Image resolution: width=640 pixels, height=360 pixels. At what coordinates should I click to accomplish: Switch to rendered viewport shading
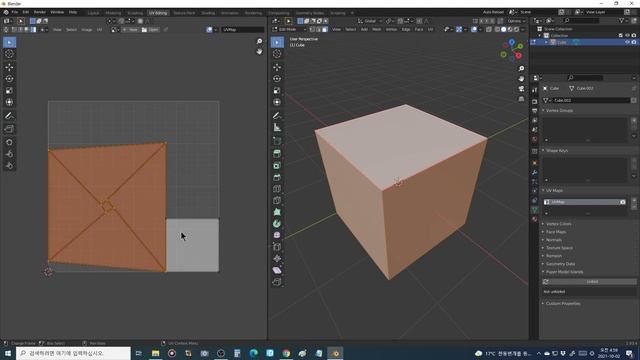click(x=517, y=29)
